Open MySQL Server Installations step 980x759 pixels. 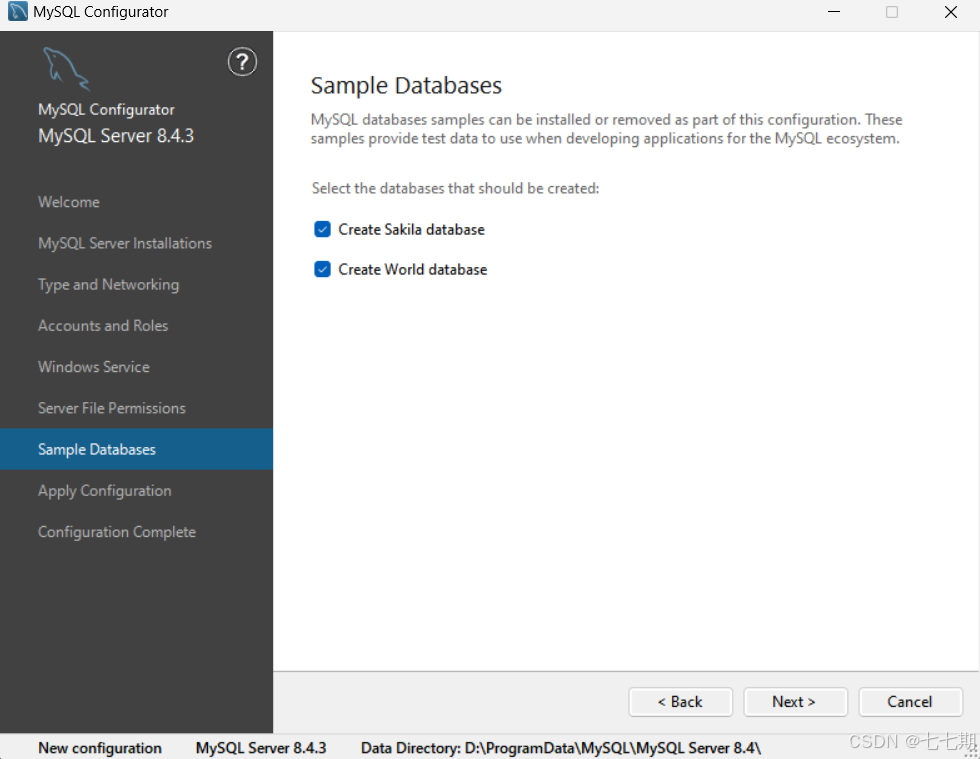125,243
